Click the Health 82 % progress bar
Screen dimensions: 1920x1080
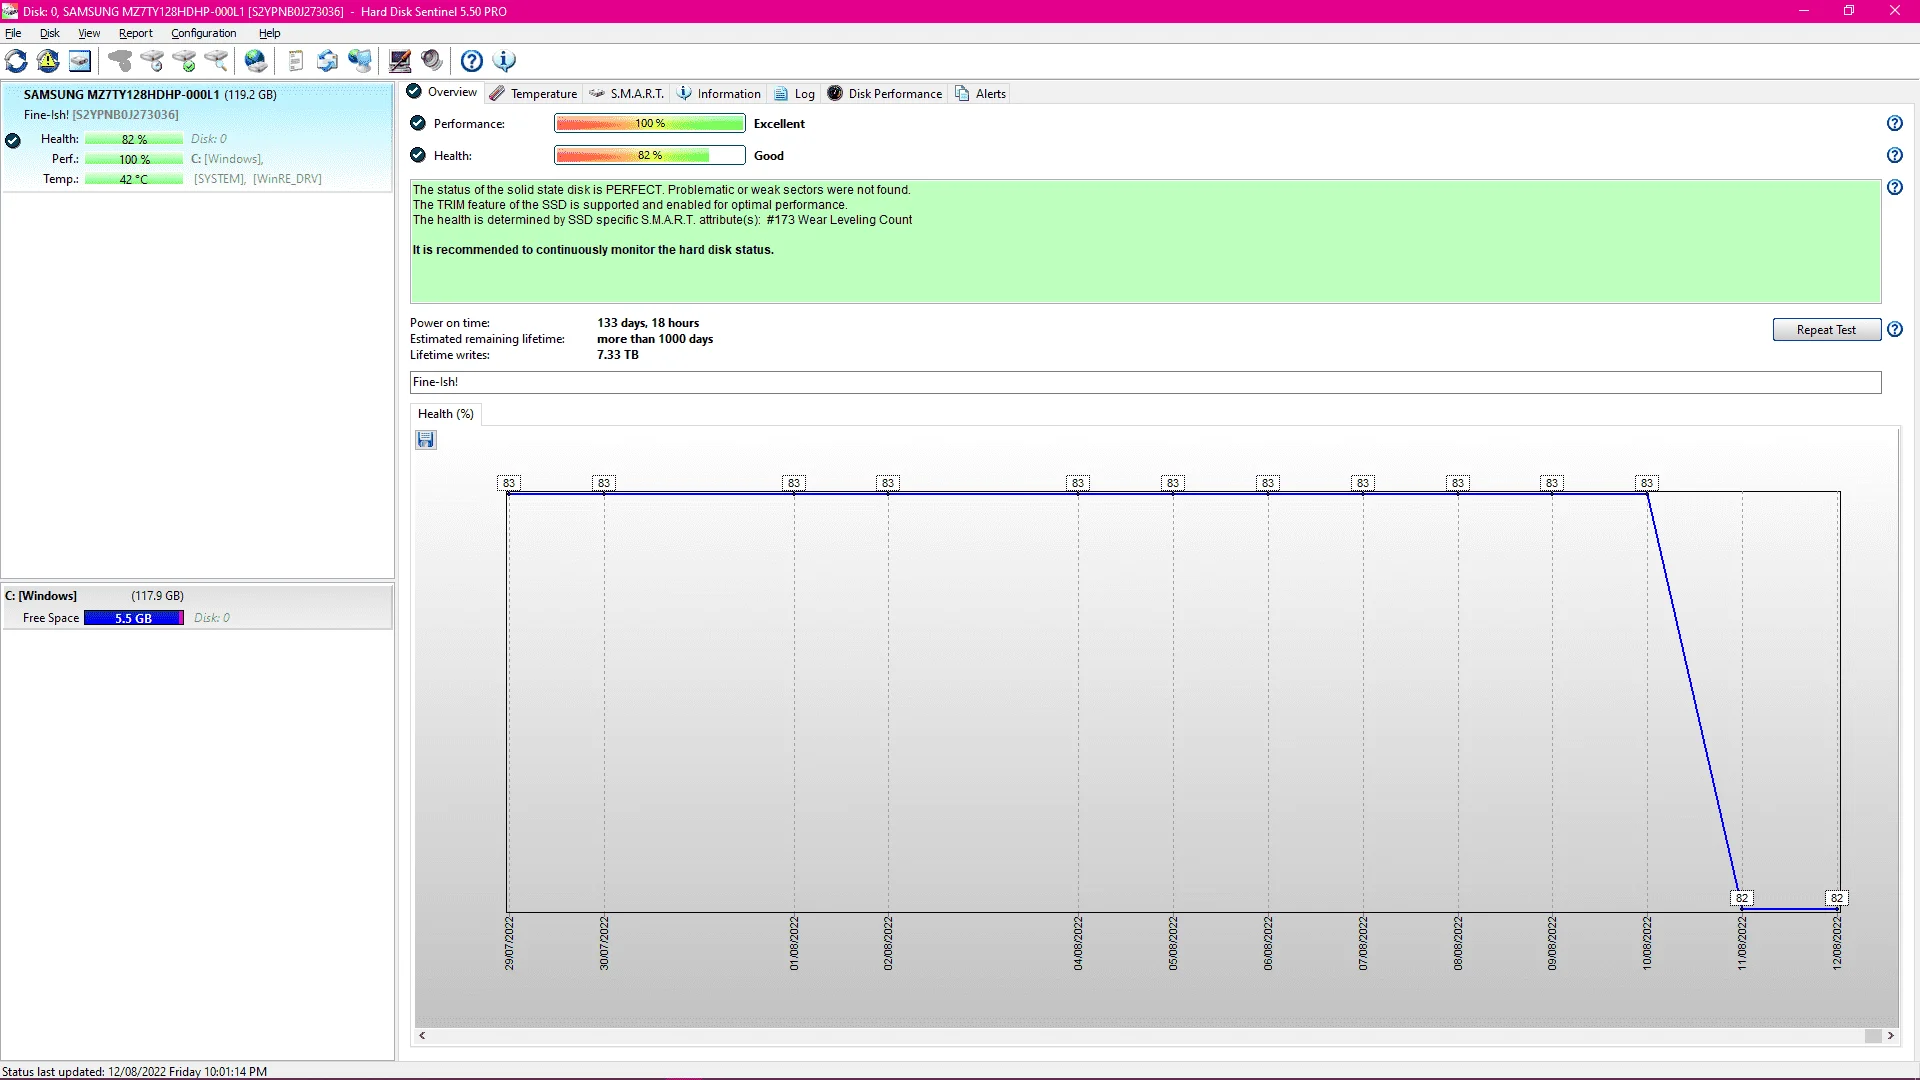650,156
